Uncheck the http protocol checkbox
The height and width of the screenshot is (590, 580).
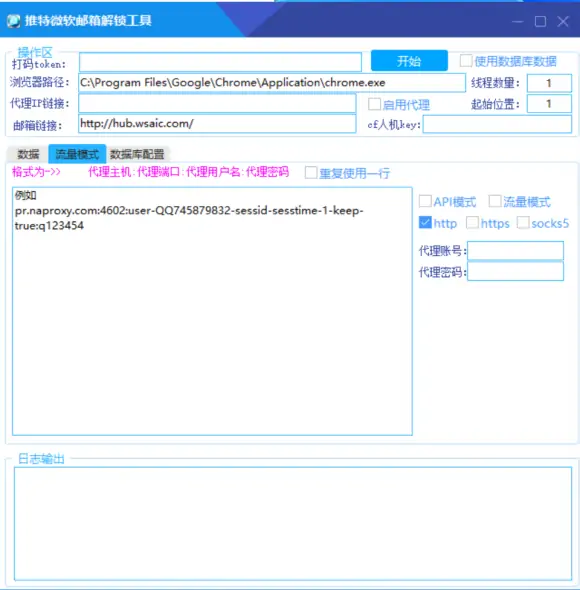425,222
